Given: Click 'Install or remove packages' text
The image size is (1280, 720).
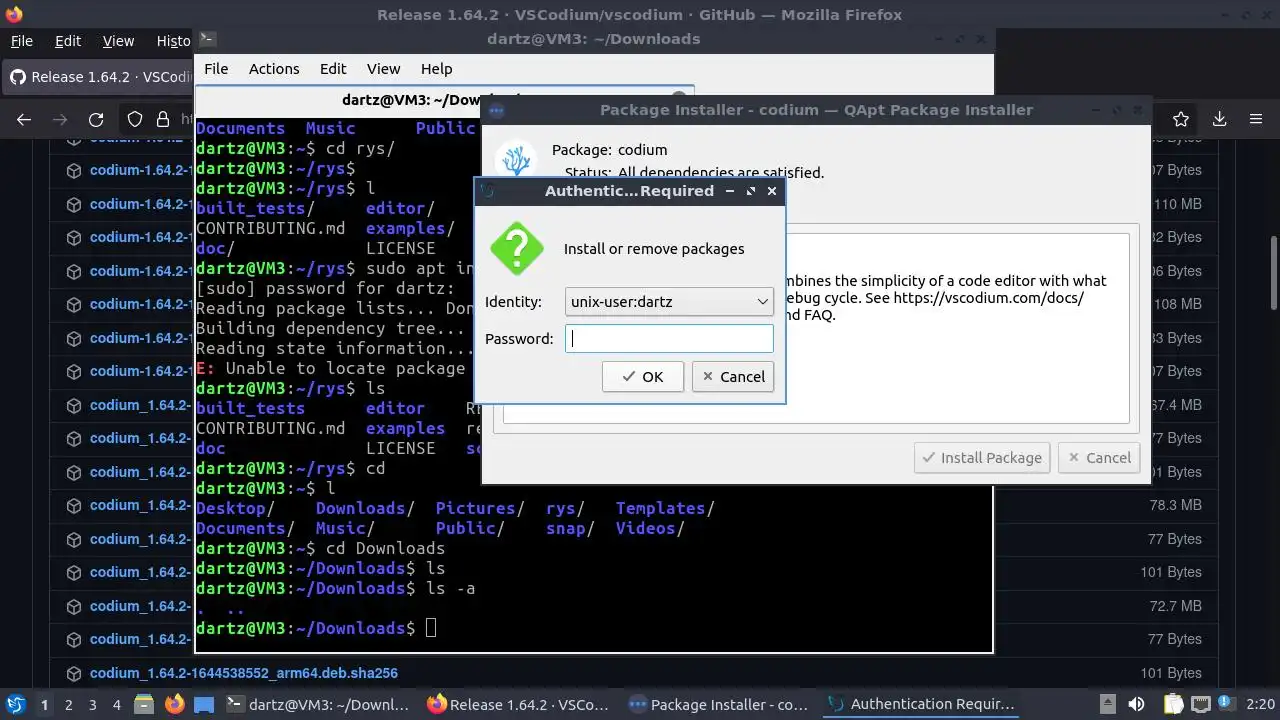Looking at the screenshot, I should (654, 249).
